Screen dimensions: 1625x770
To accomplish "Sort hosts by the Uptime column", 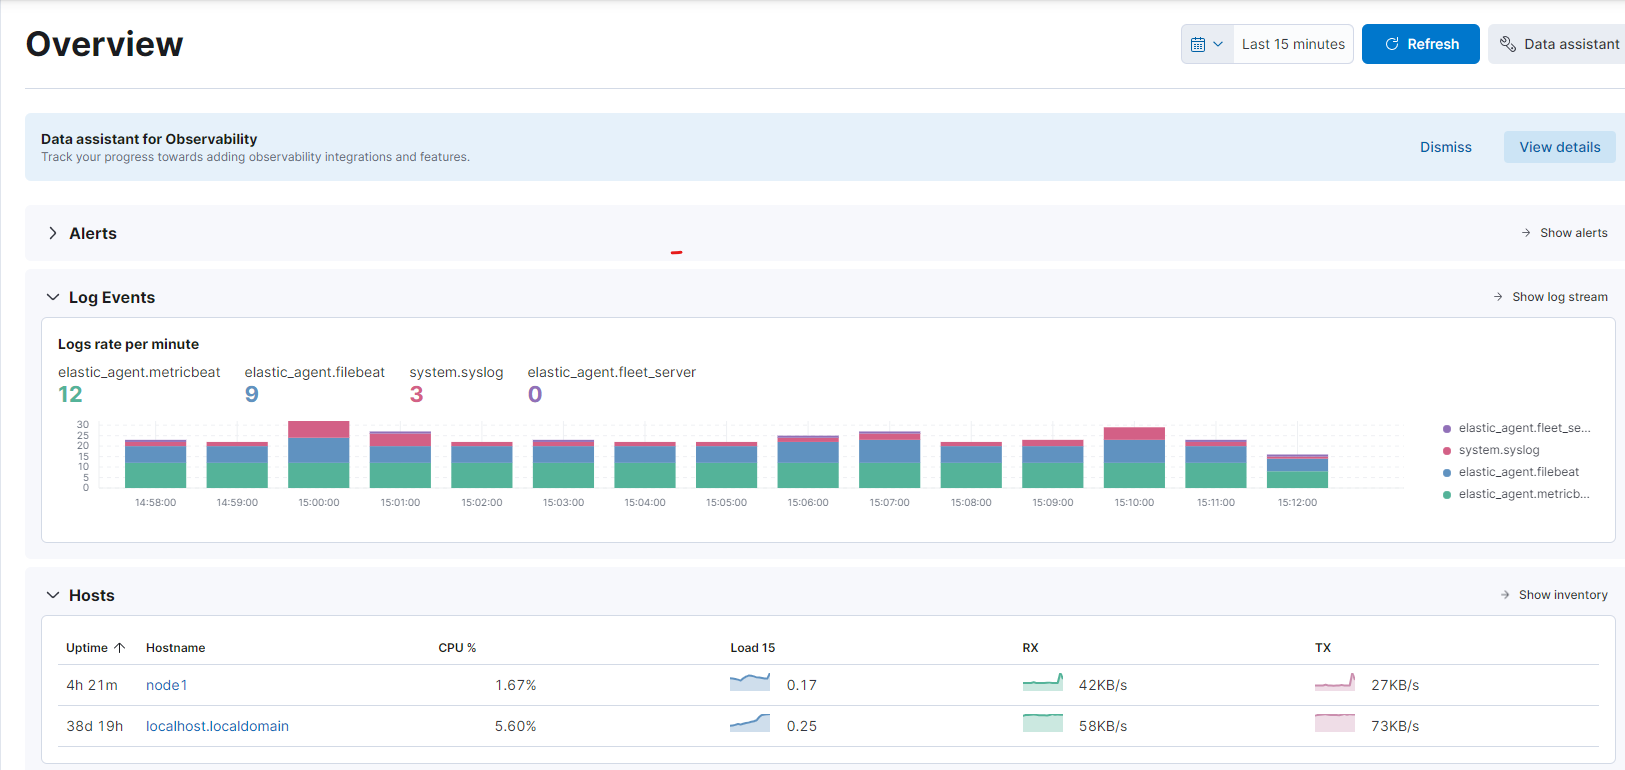I will (95, 648).
